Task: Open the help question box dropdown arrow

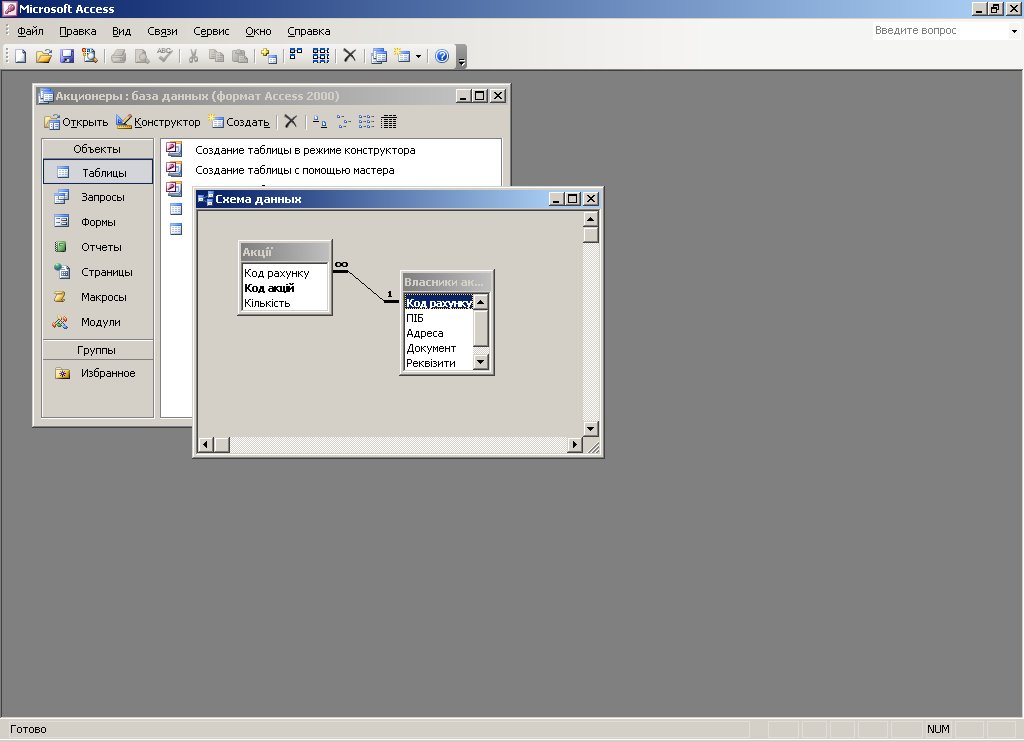Action: pos(1014,31)
